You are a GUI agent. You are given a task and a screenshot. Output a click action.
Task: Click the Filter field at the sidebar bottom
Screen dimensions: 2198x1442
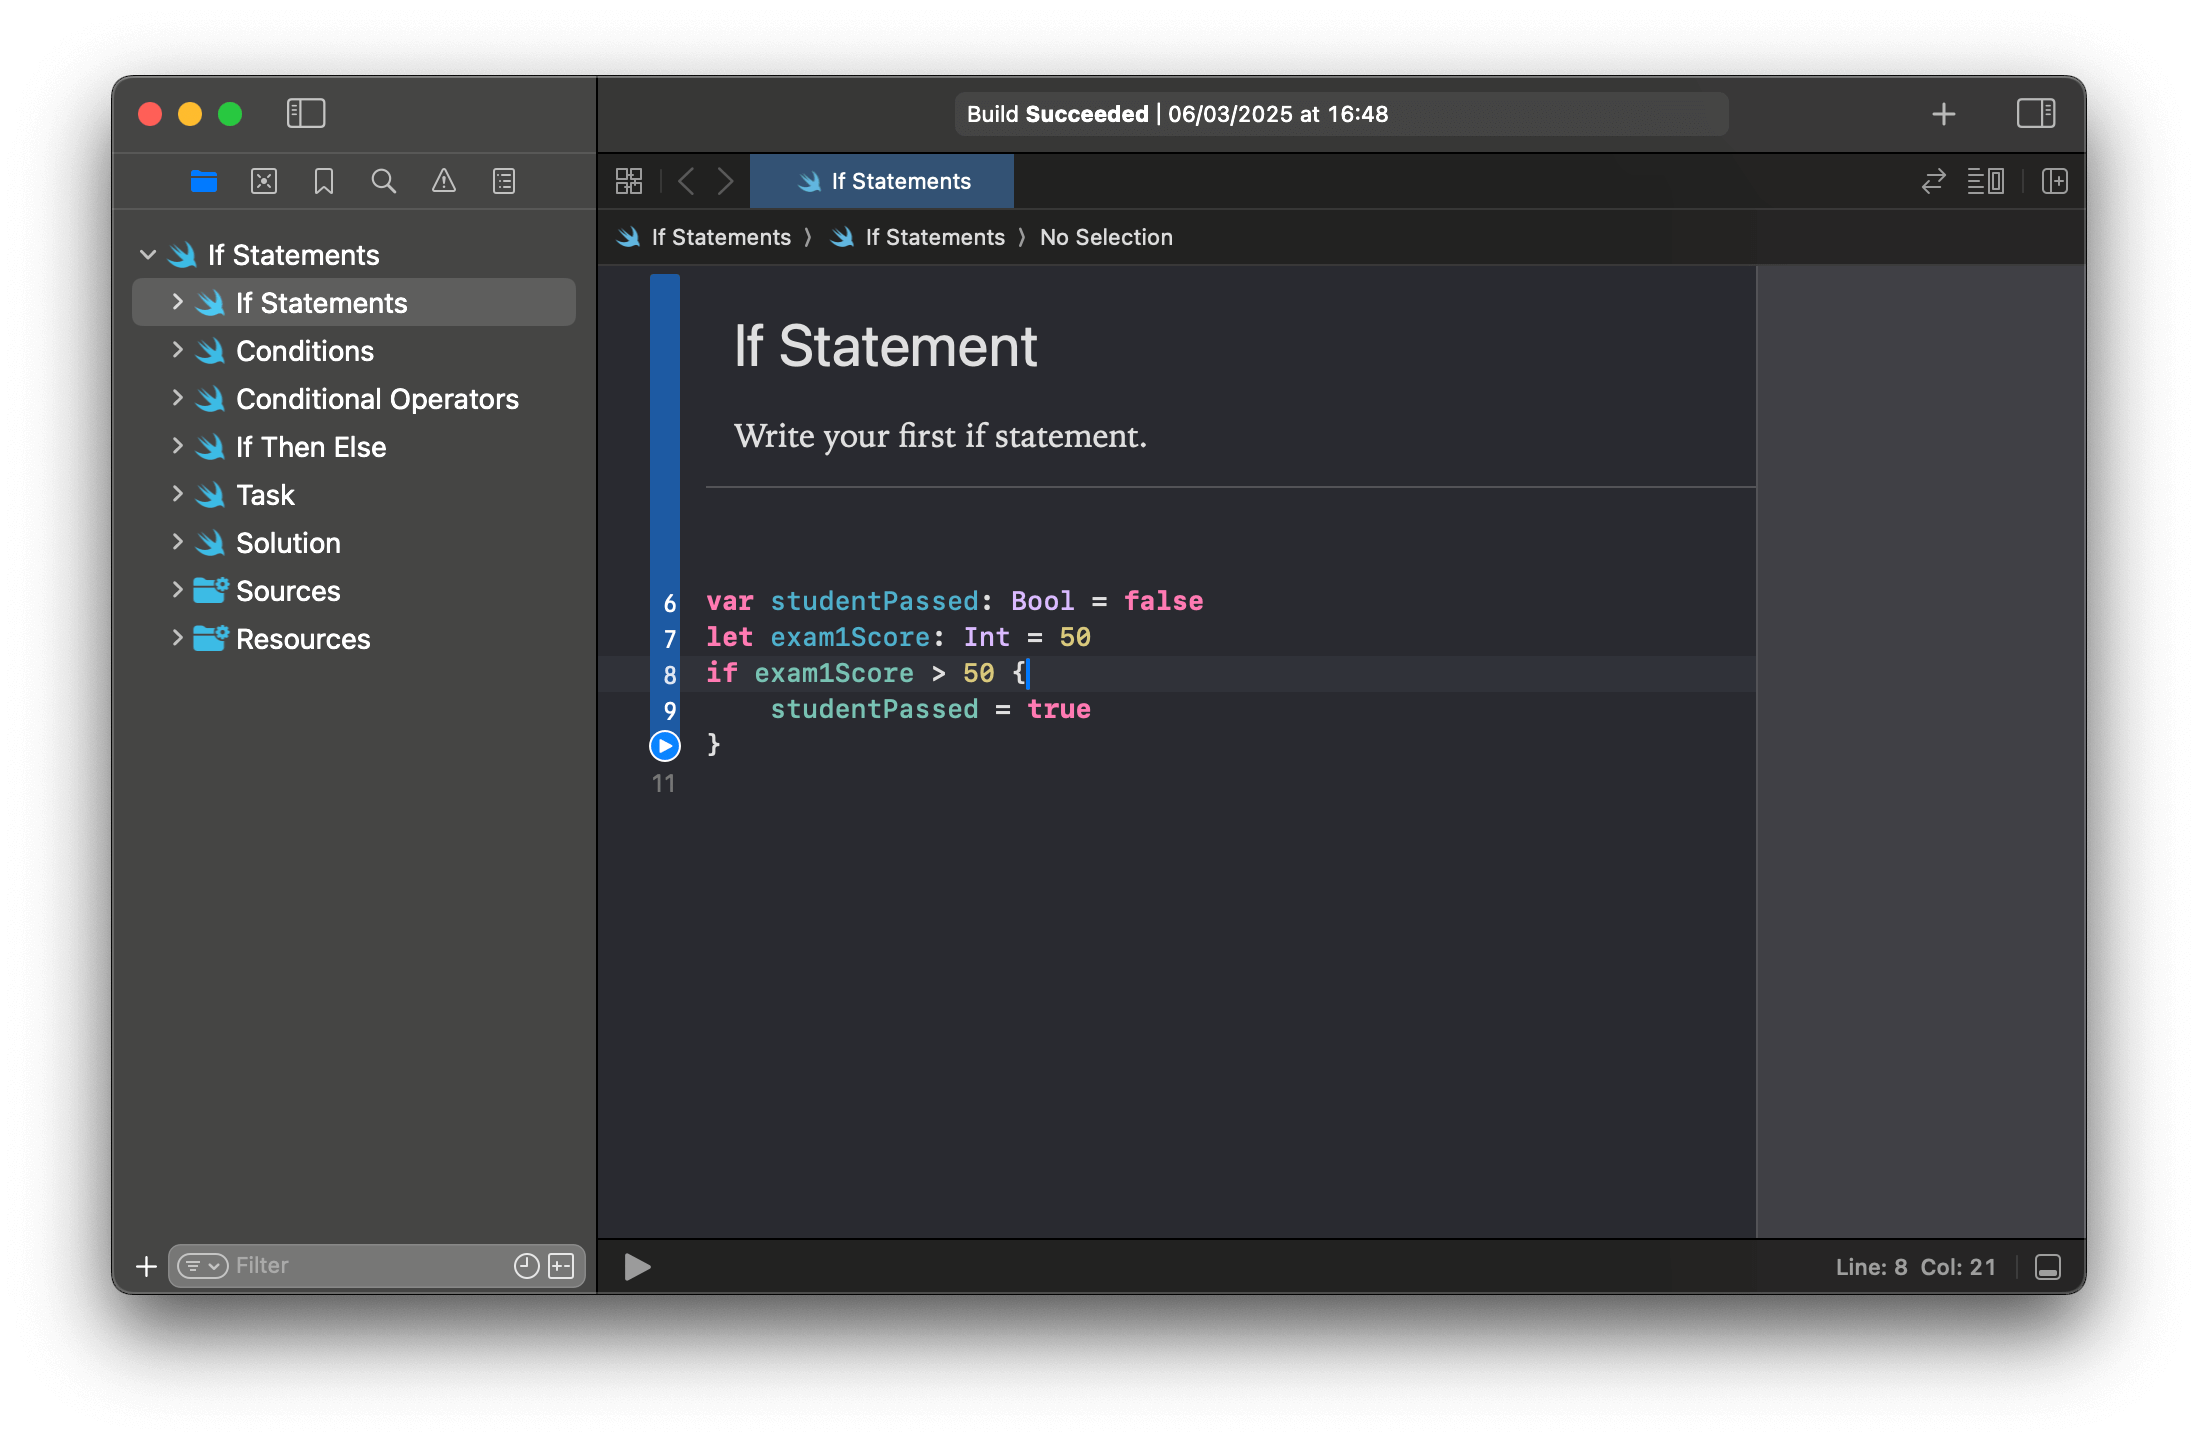[x=330, y=1266]
